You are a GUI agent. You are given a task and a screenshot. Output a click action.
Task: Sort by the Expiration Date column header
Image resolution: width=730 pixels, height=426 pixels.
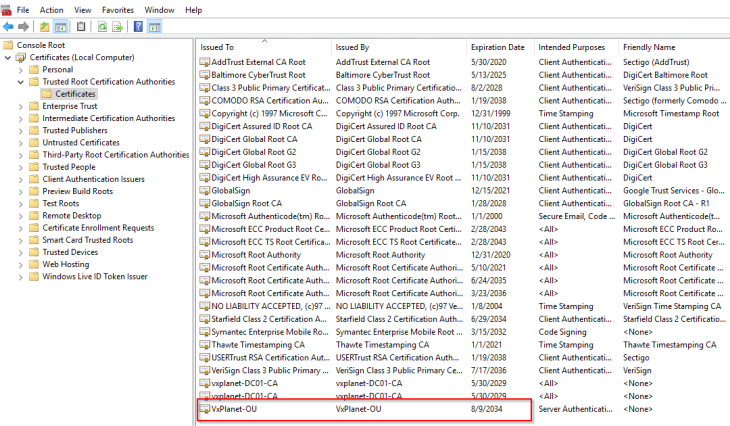pyautogui.click(x=497, y=47)
